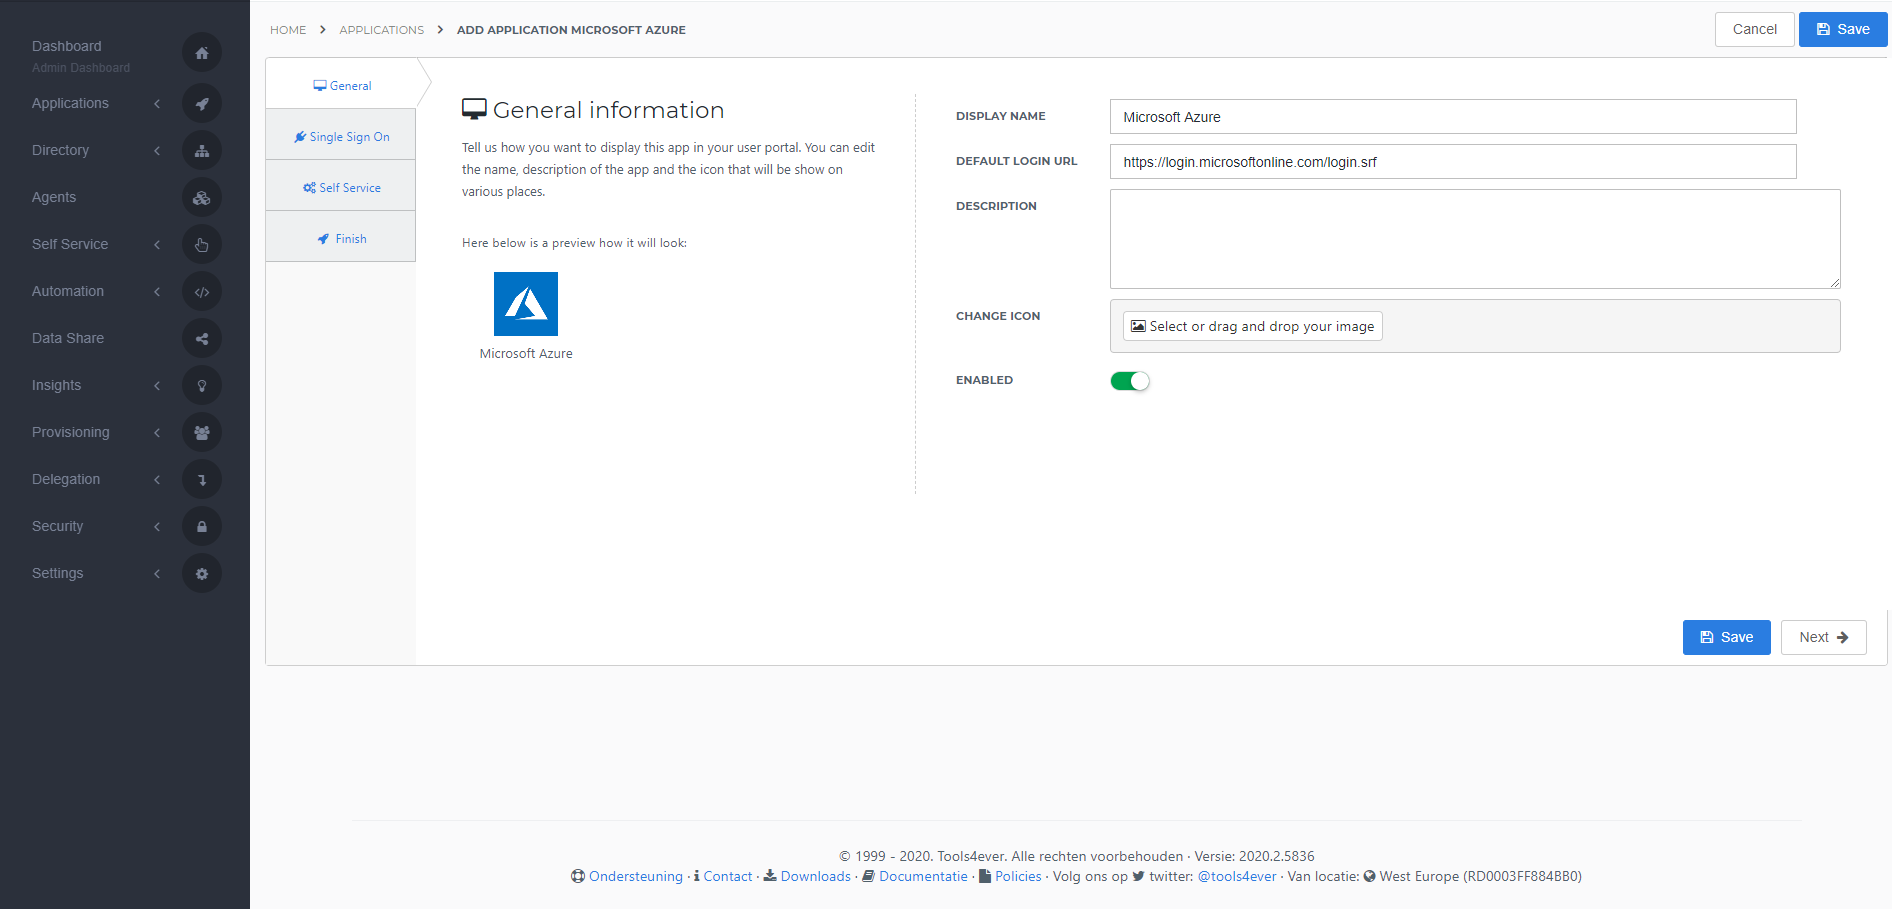1892x909 pixels.
Task: Click the Applications rocket icon
Action: (202, 103)
